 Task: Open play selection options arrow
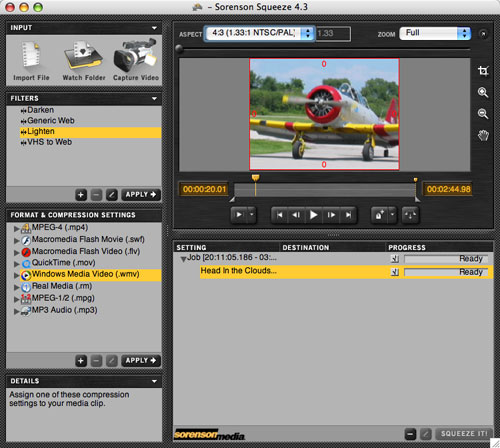click(x=252, y=215)
